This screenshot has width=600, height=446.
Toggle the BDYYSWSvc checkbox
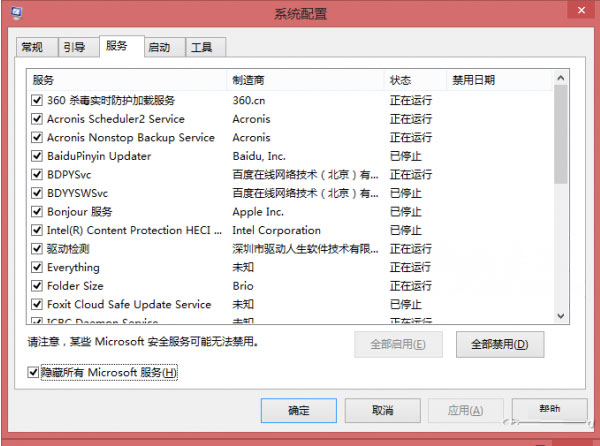(x=37, y=193)
